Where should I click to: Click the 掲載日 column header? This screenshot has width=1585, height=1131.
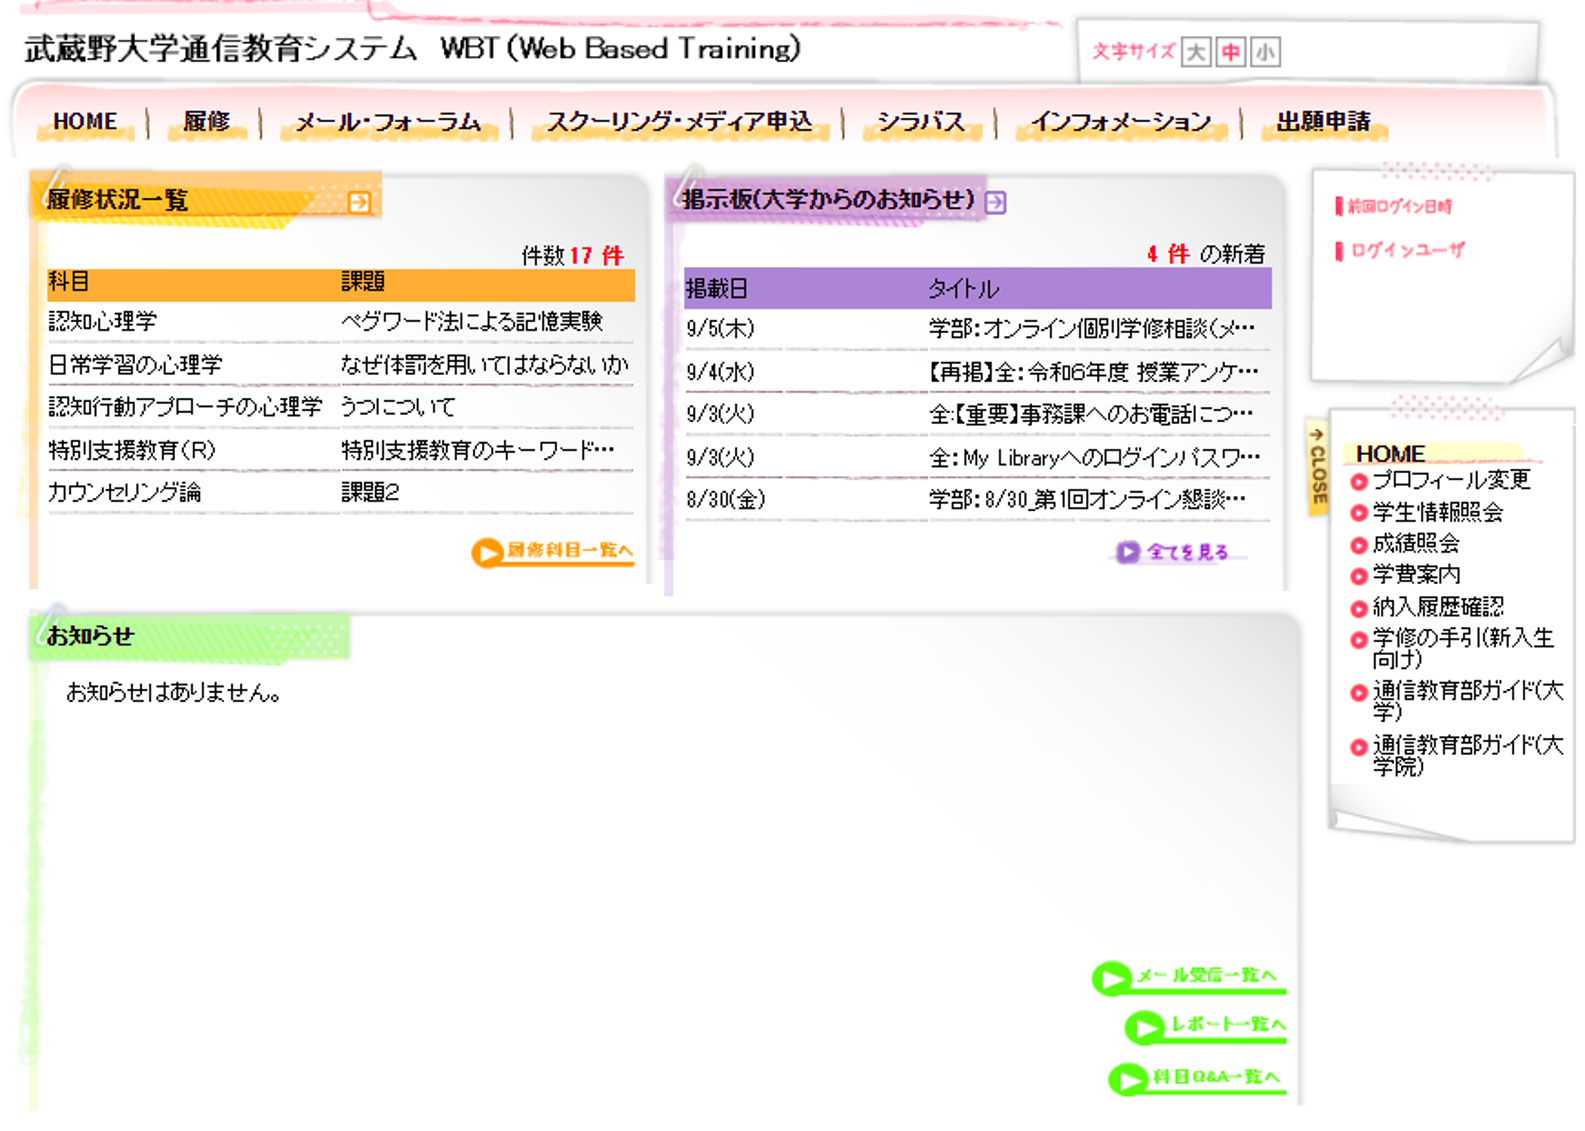(x=717, y=290)
